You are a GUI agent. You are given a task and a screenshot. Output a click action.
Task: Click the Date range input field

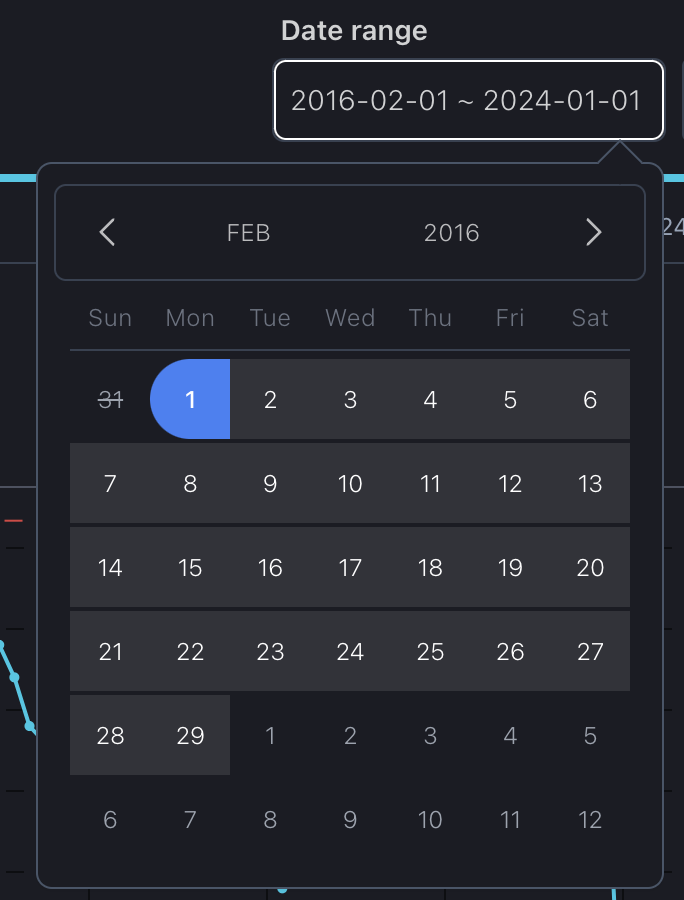pos(468,100)
